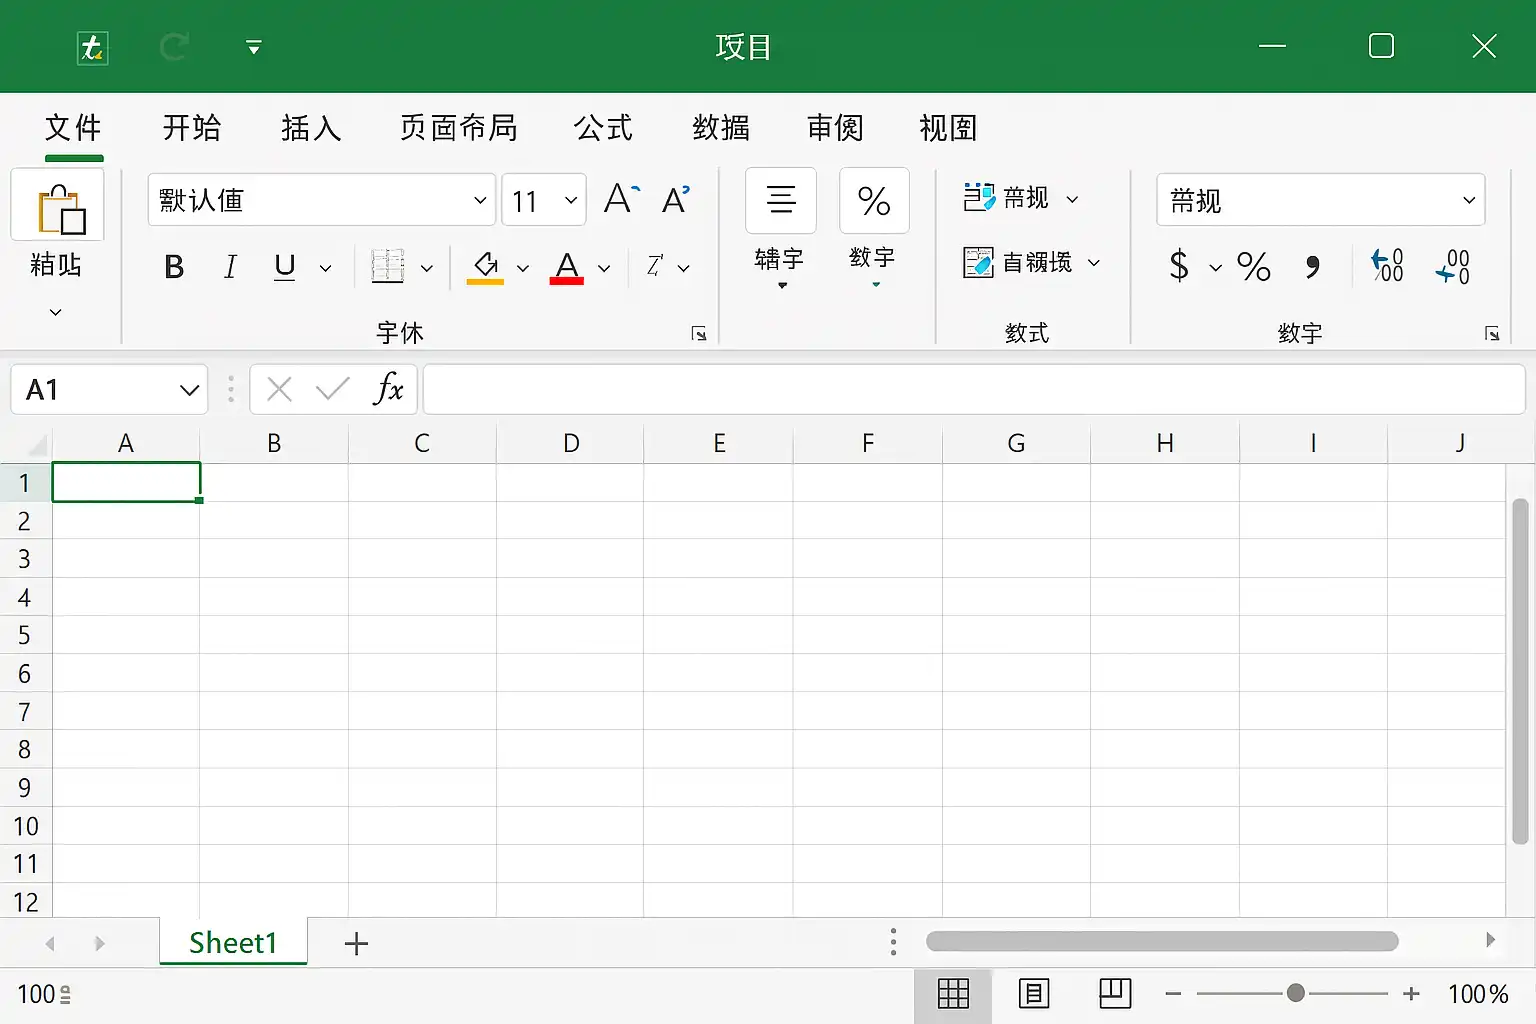Viewport: 1536px width, 1024px height.
Task: Click the percent style icon in number group
Action: coord(1253,266)
